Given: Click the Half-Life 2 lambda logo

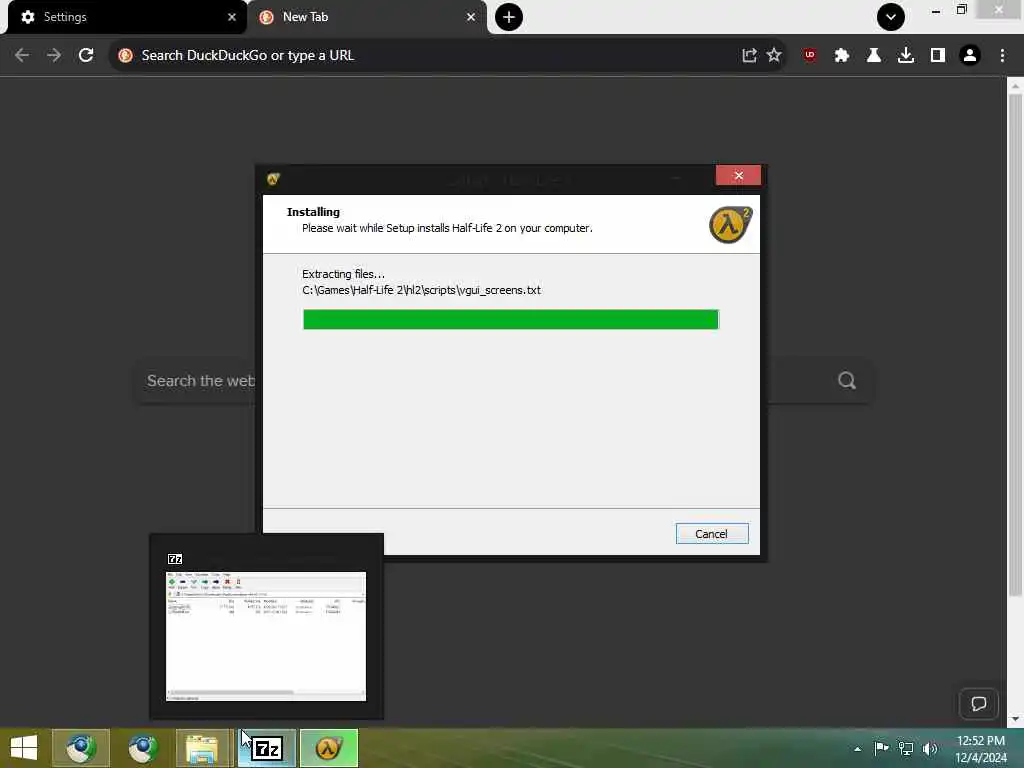Looking at the screenshot, I should click(x=730, y=225).
